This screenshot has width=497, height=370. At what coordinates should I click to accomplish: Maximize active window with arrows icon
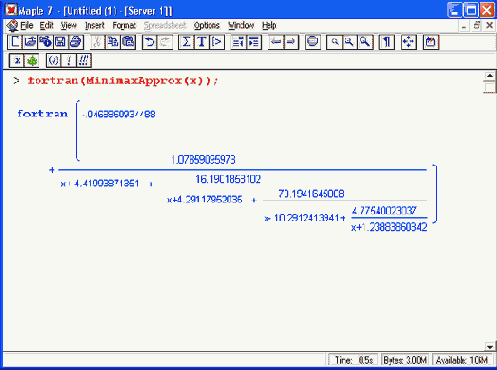pyautogui.click(x=408, y=42)
